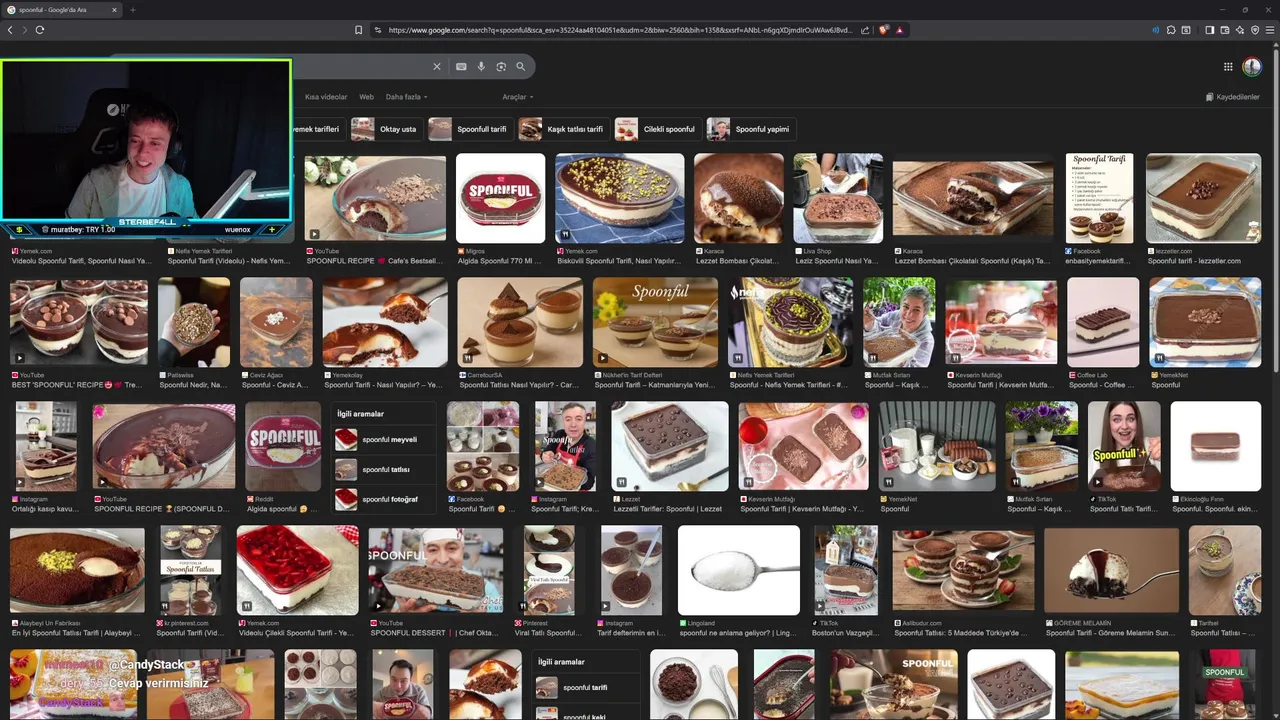Click the share icon in address bar
The height and width of the screenshot is (720, 1280).
865,30
